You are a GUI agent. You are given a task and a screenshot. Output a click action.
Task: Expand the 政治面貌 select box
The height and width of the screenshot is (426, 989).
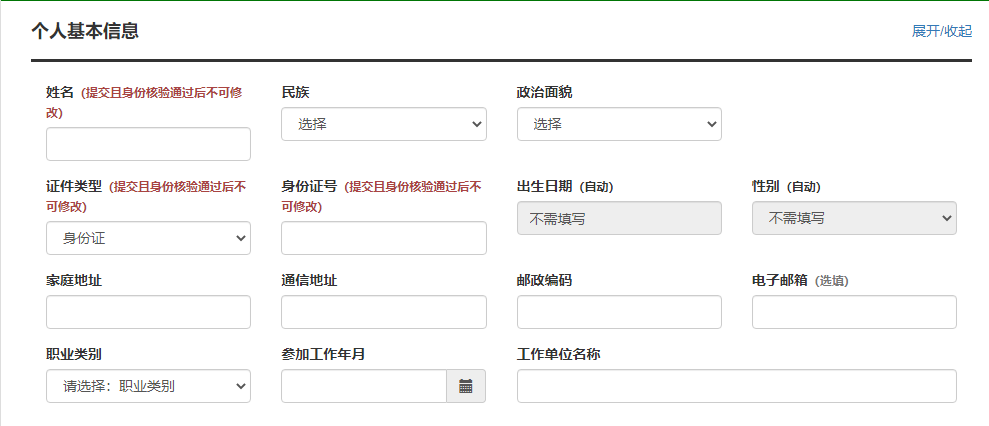click(x=618, y=124)
